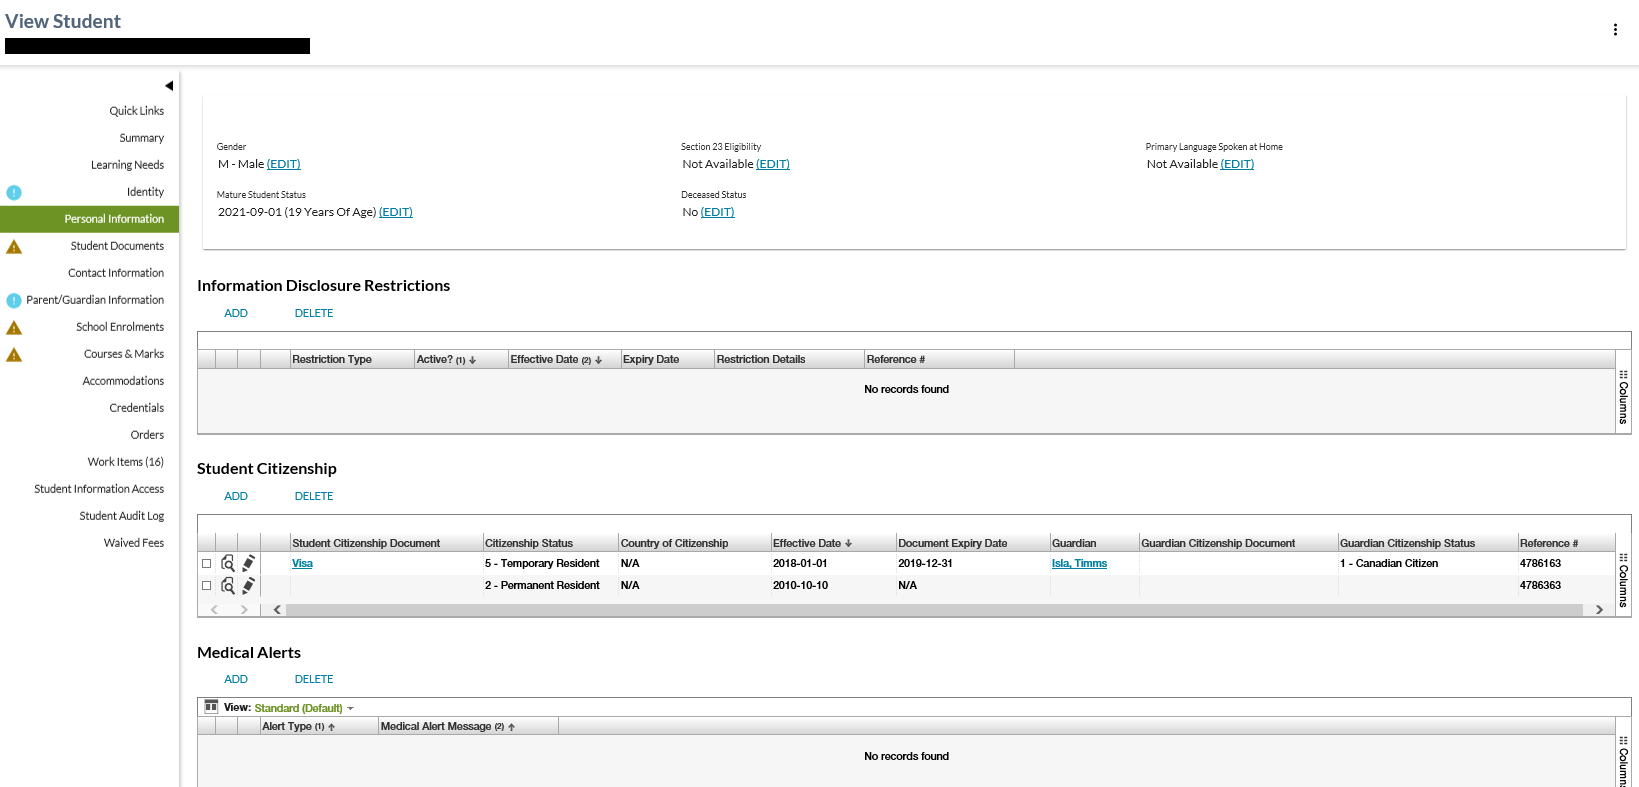The height and width of the screenshot is (787, 1639).
Task: Click edit pencil icon for Temporary Resident row
Action: coord(249,563)
